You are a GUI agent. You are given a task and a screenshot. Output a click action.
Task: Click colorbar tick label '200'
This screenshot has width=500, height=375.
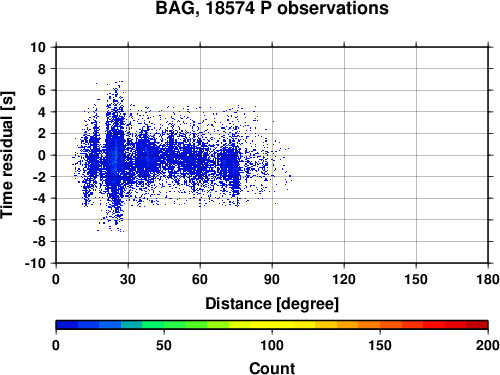(488, 345)
